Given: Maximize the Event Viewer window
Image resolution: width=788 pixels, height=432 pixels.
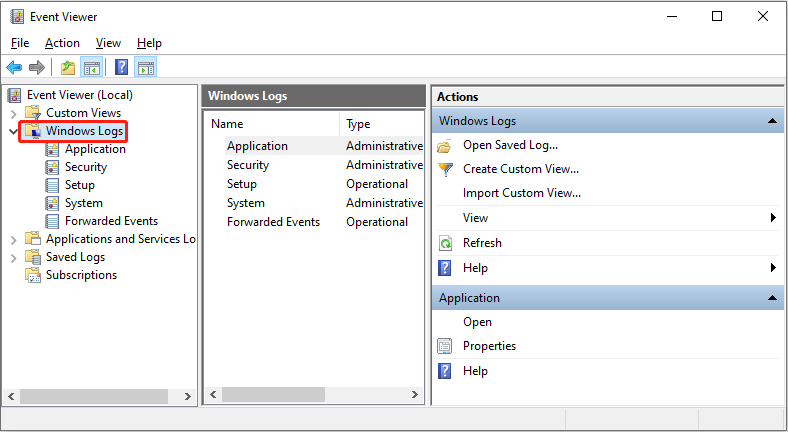Looking at the screenshot, I should click(x=717, y=16).
